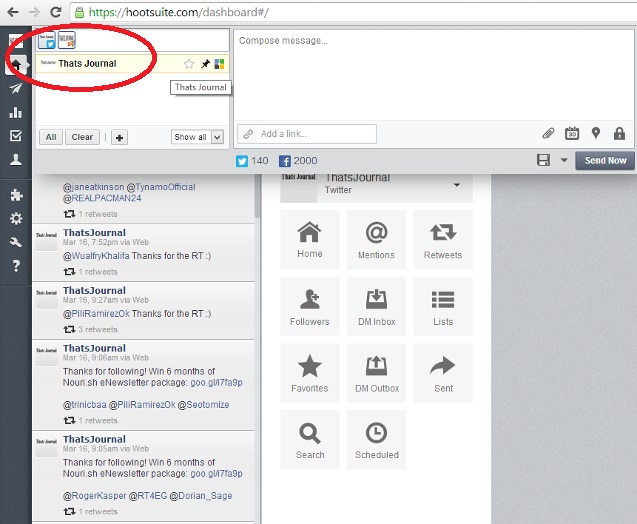637x524 pixels.
Task: Click the Mar 16, 9:05am via Web timestamp
Action: (x=106, y=449)
